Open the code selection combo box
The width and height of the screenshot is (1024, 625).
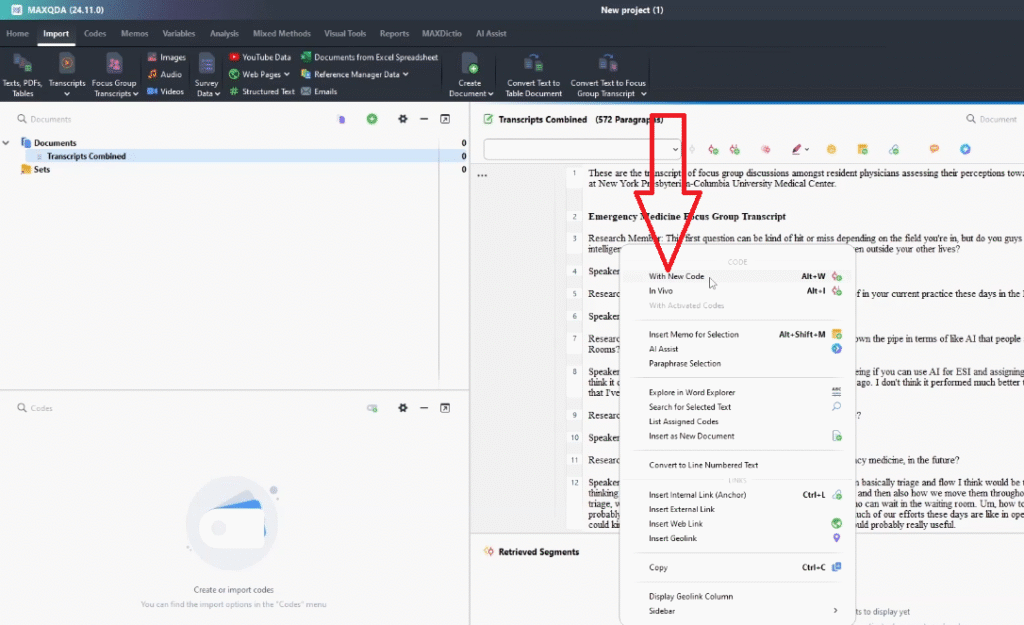pos(582,149)
